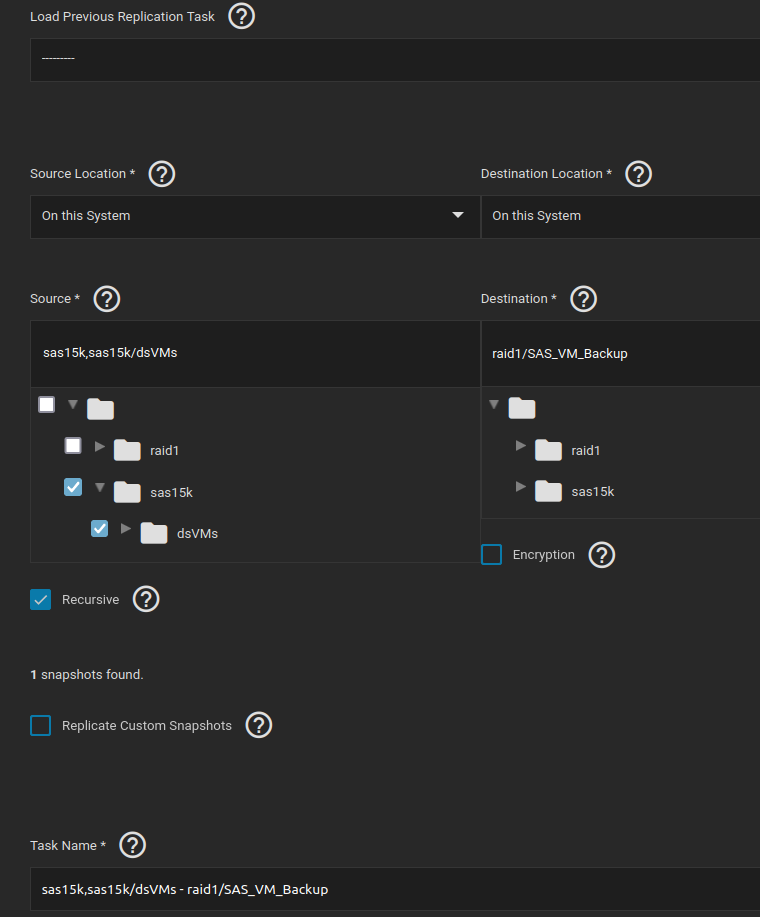The width and height of the screenshot is (760, 917).
Task: Expand the dsVMs node in source tree
Action: pos(126,528)
